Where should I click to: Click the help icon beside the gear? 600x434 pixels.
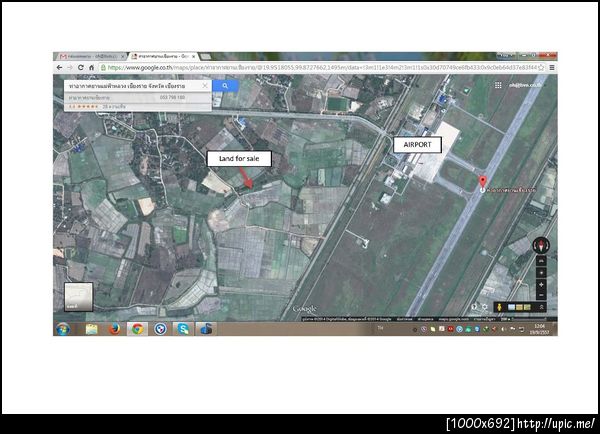pyautogui.click(x=474, y=307)
